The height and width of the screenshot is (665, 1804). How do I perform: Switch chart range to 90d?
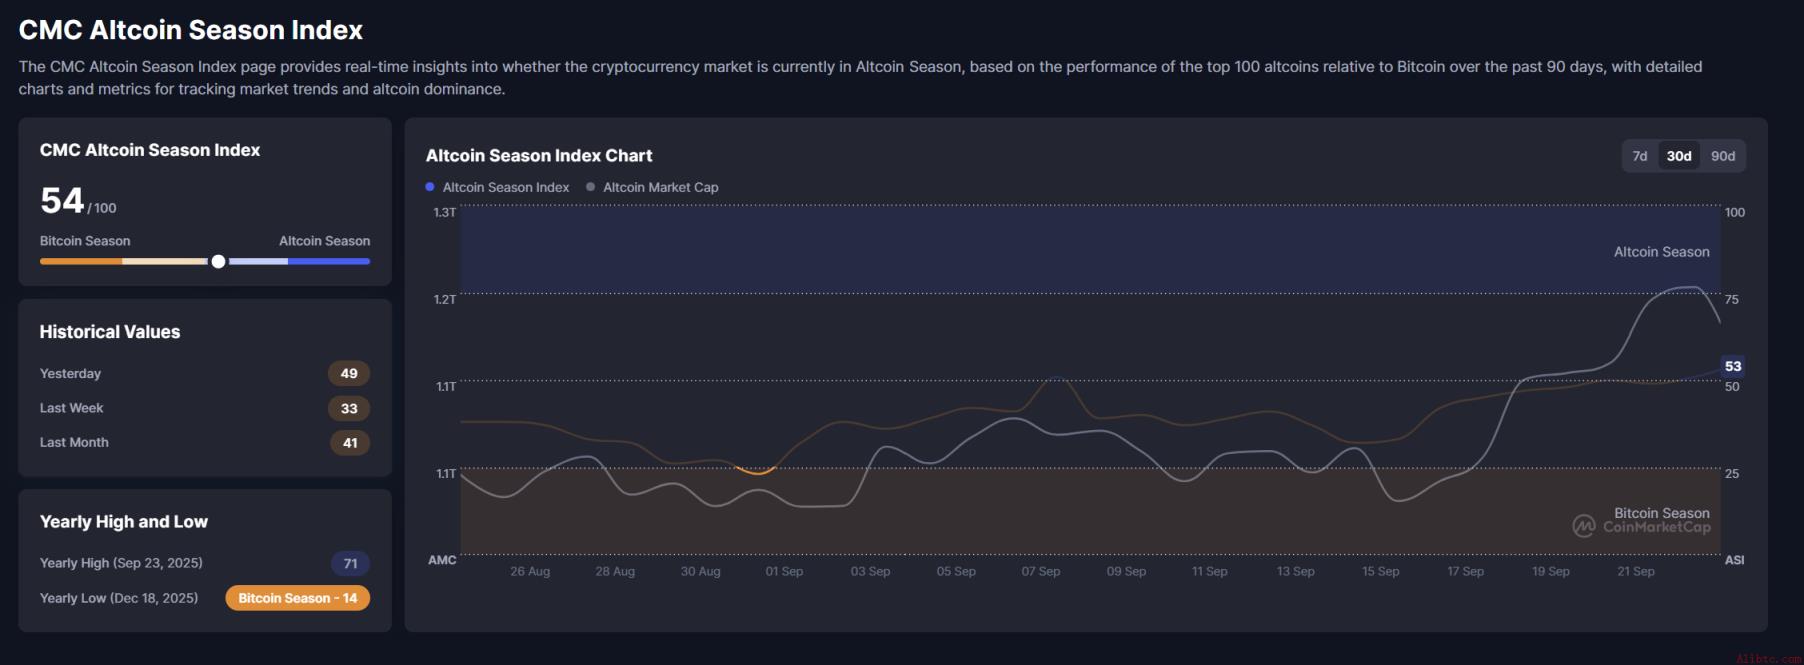[x=1723, y=156]
